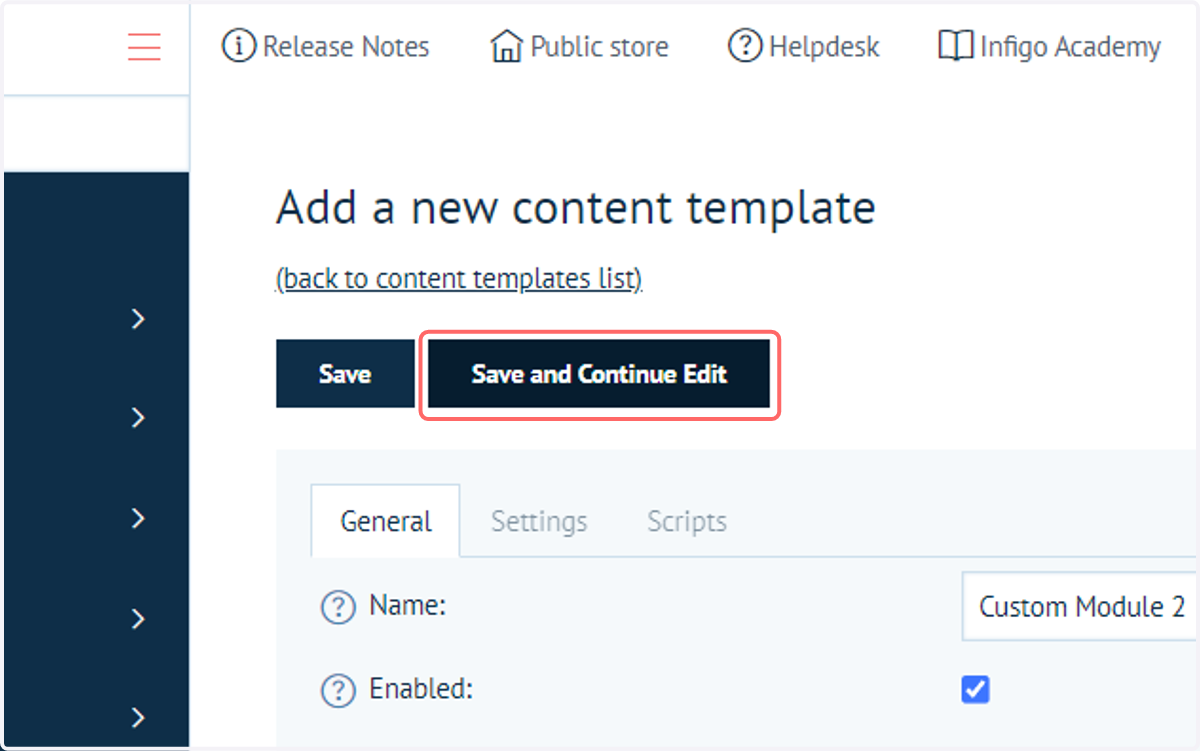This screenshot has height=751, width=1200.
Task: Edit the Name field containing Custom Module 2
Action: (1080, 606)
